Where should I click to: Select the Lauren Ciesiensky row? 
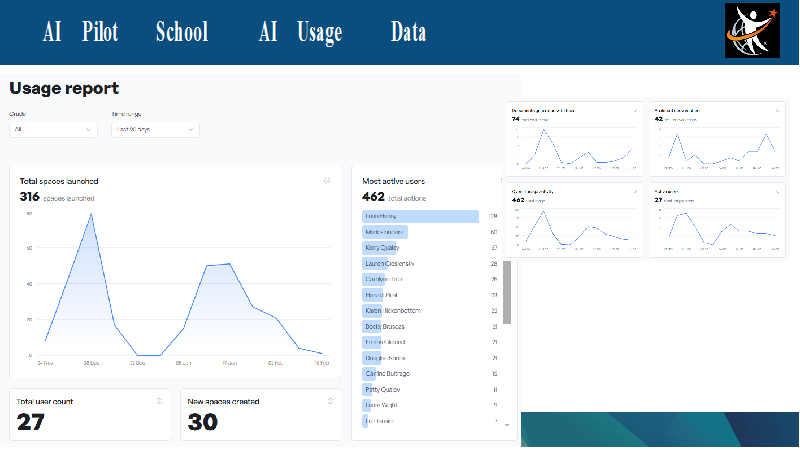[430, 263]
